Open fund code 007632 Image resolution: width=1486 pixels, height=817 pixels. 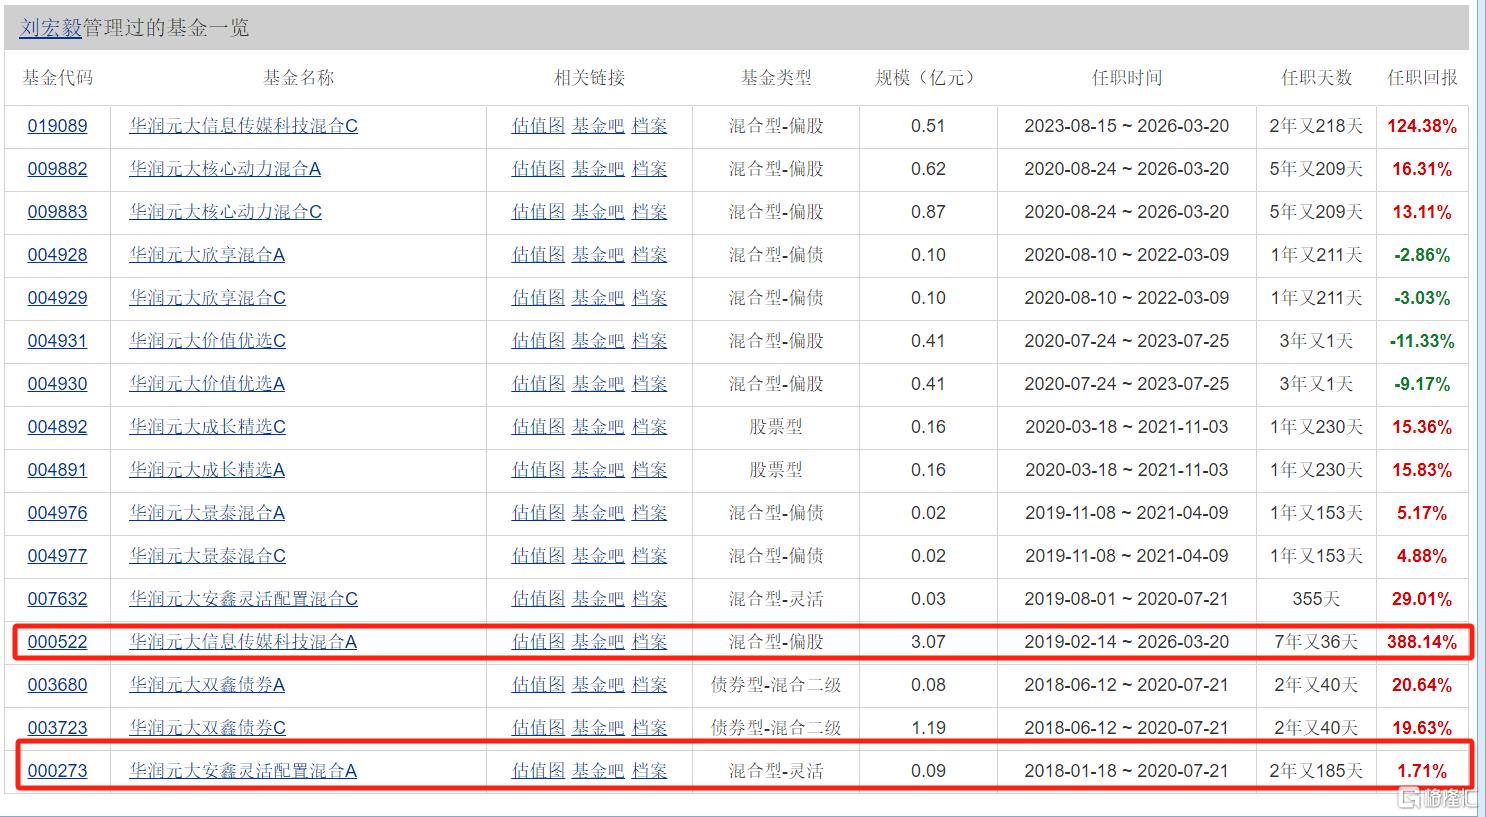57,599
